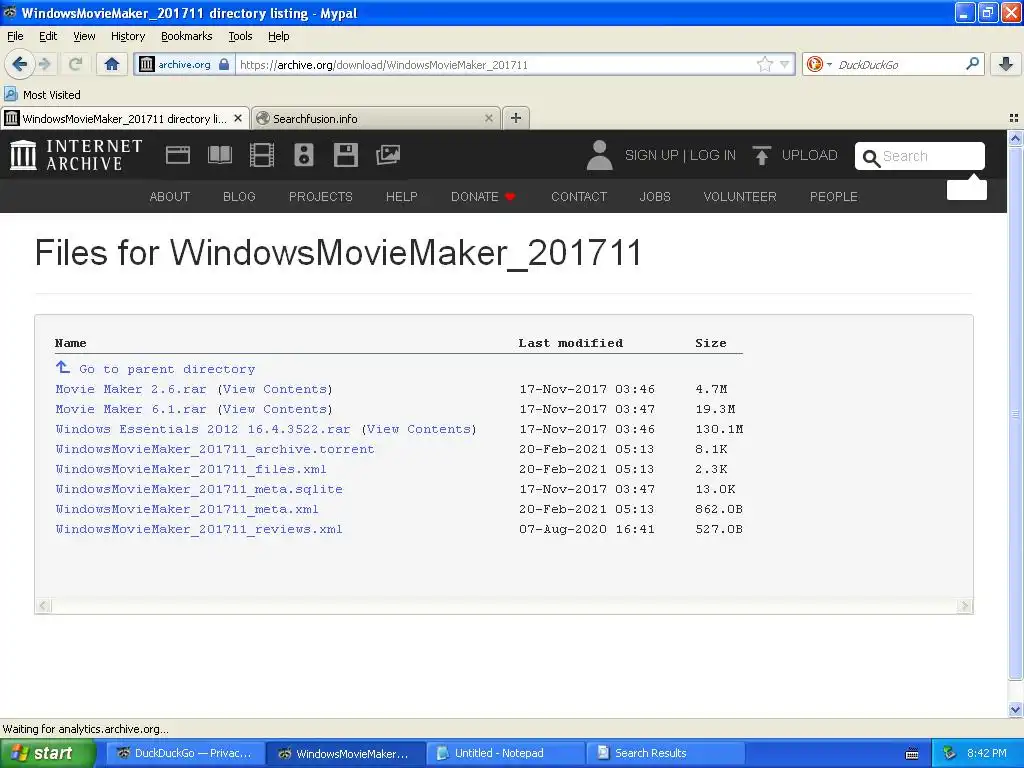The height and width of the screenshot is (768, 1024).
Task: Open the Home page via house icon
Action: click(x=112, y=64)
